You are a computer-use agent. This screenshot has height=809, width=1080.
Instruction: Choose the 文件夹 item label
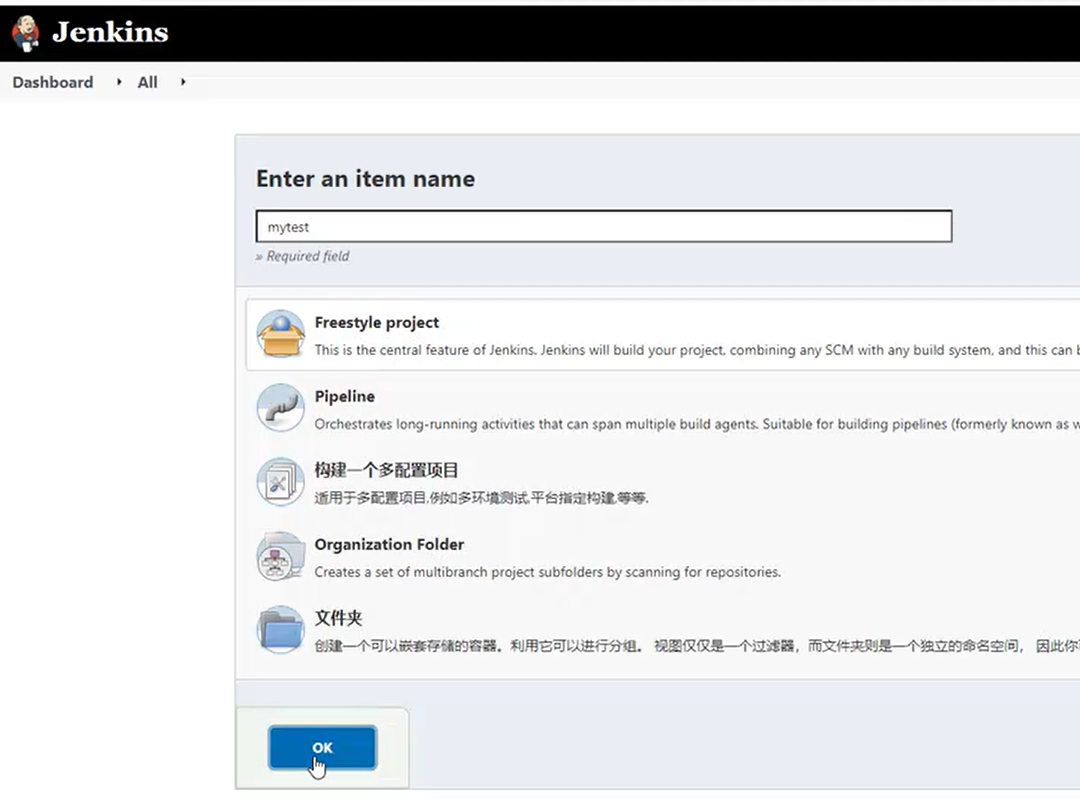338,618
